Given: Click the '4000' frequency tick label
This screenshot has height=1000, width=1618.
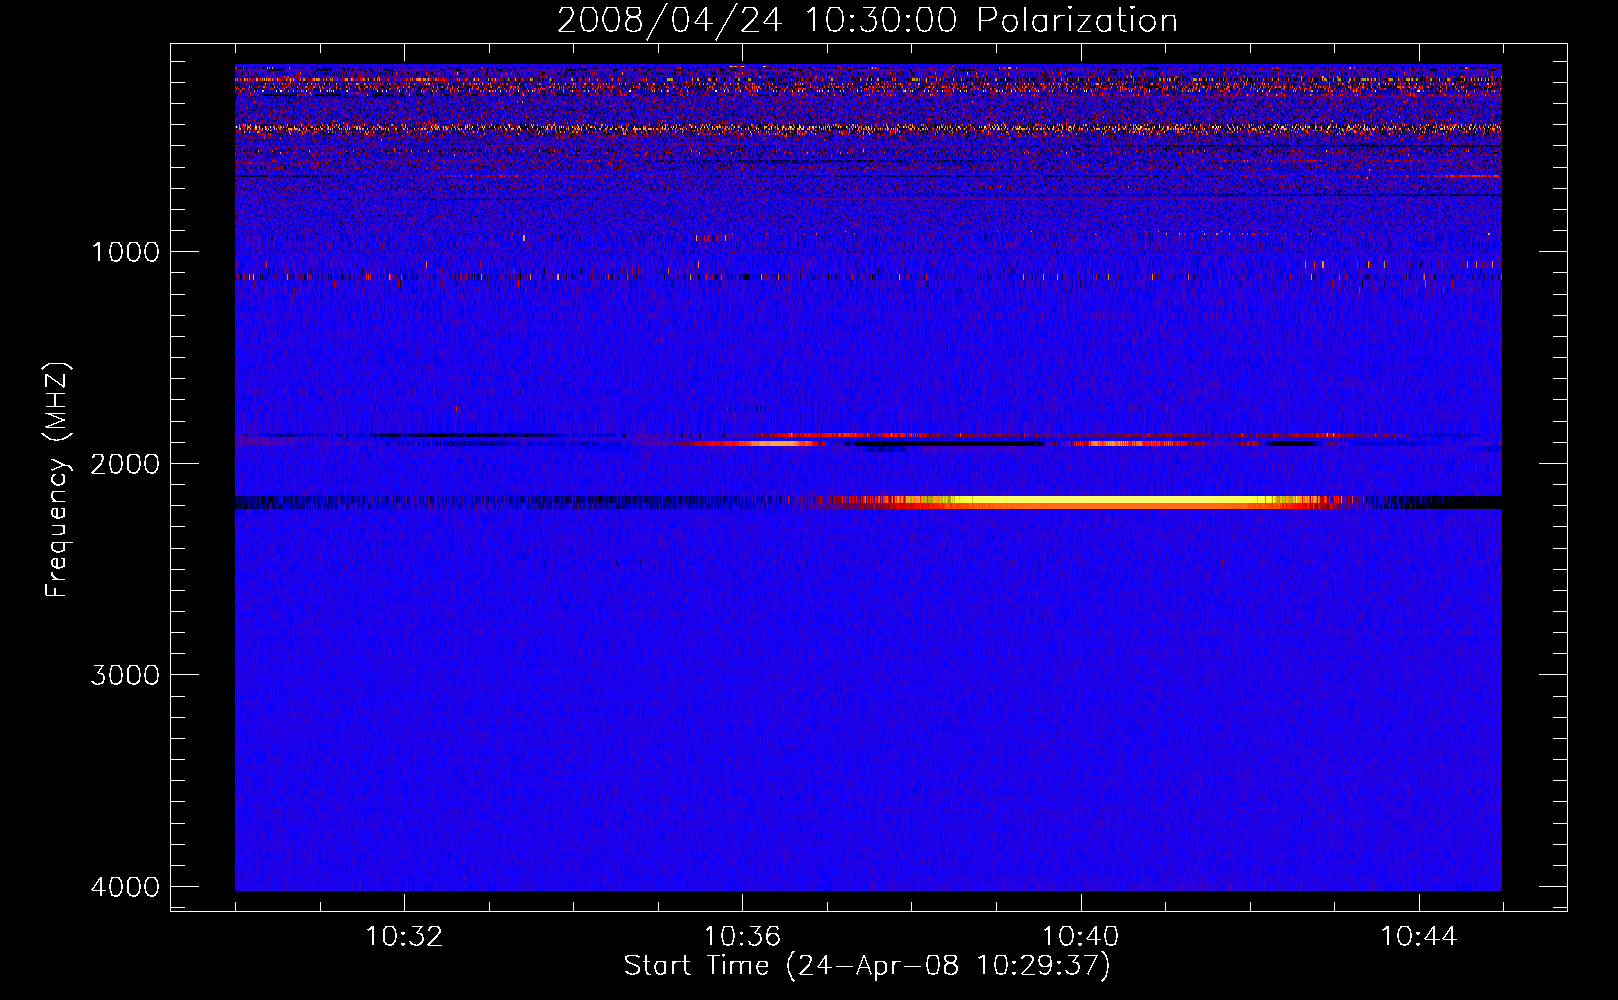Looking at the screenshot, I should point(125,887).
